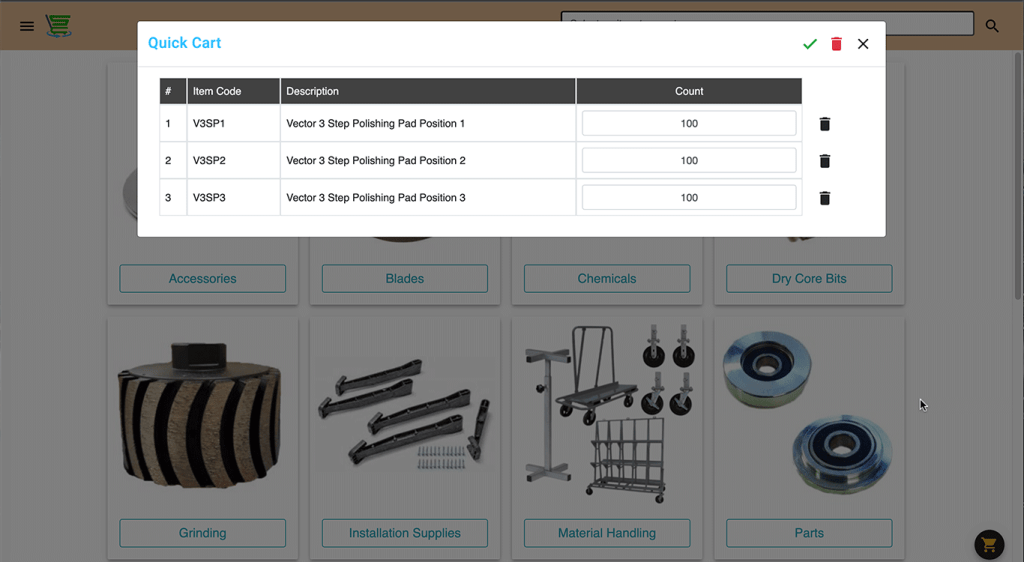Select the count field for V3SP3
Screen dimensions: 1024x562
689,198
